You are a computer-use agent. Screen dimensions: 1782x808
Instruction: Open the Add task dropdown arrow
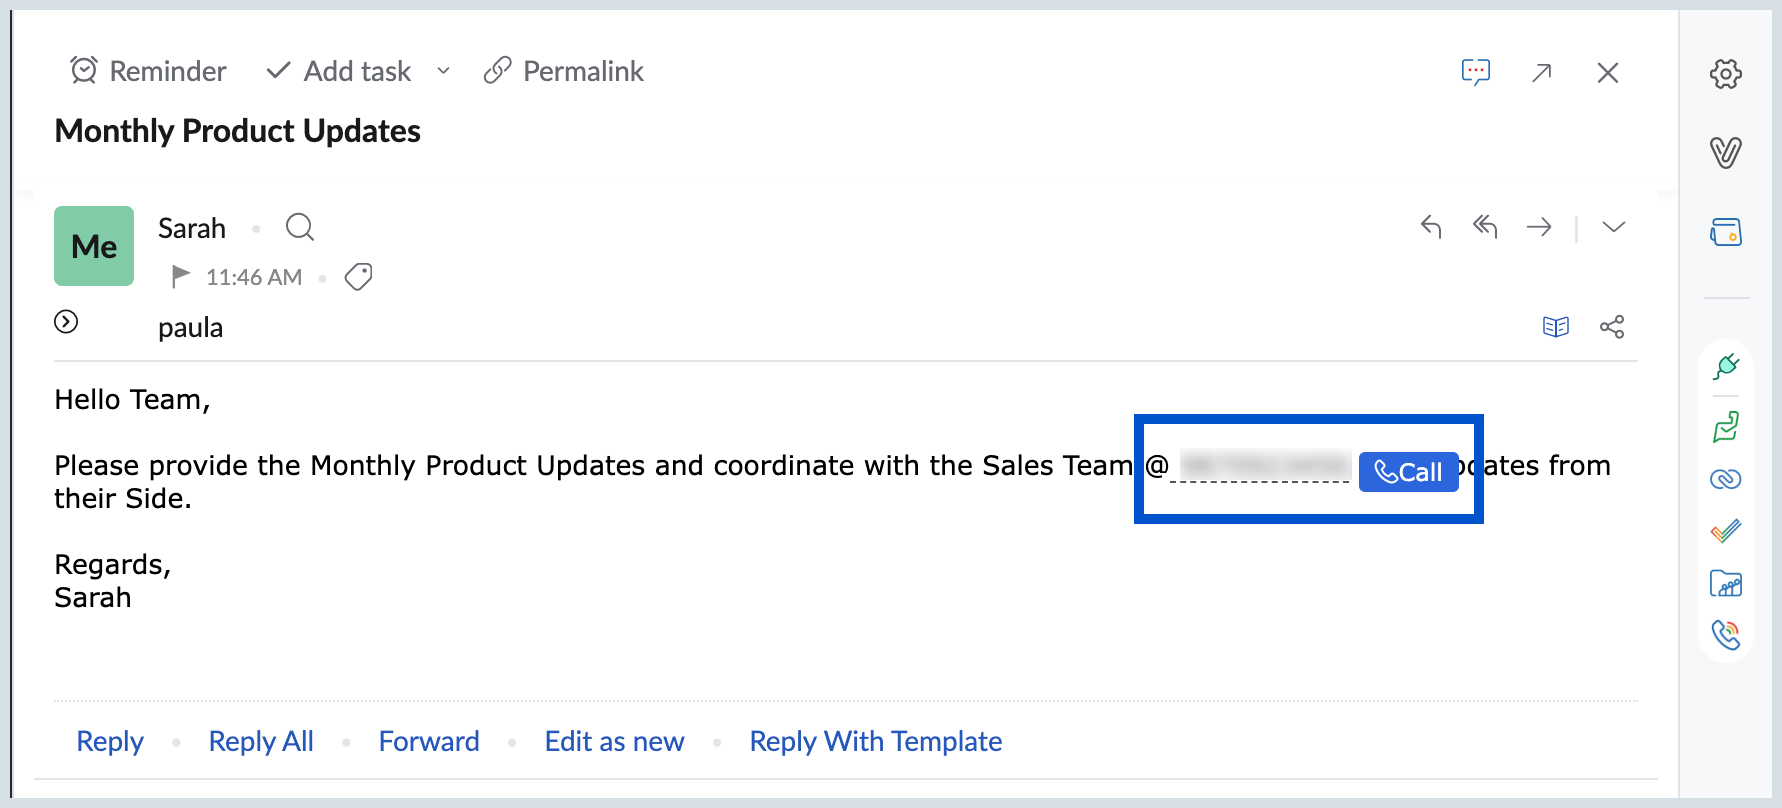(x=443, y=71)
